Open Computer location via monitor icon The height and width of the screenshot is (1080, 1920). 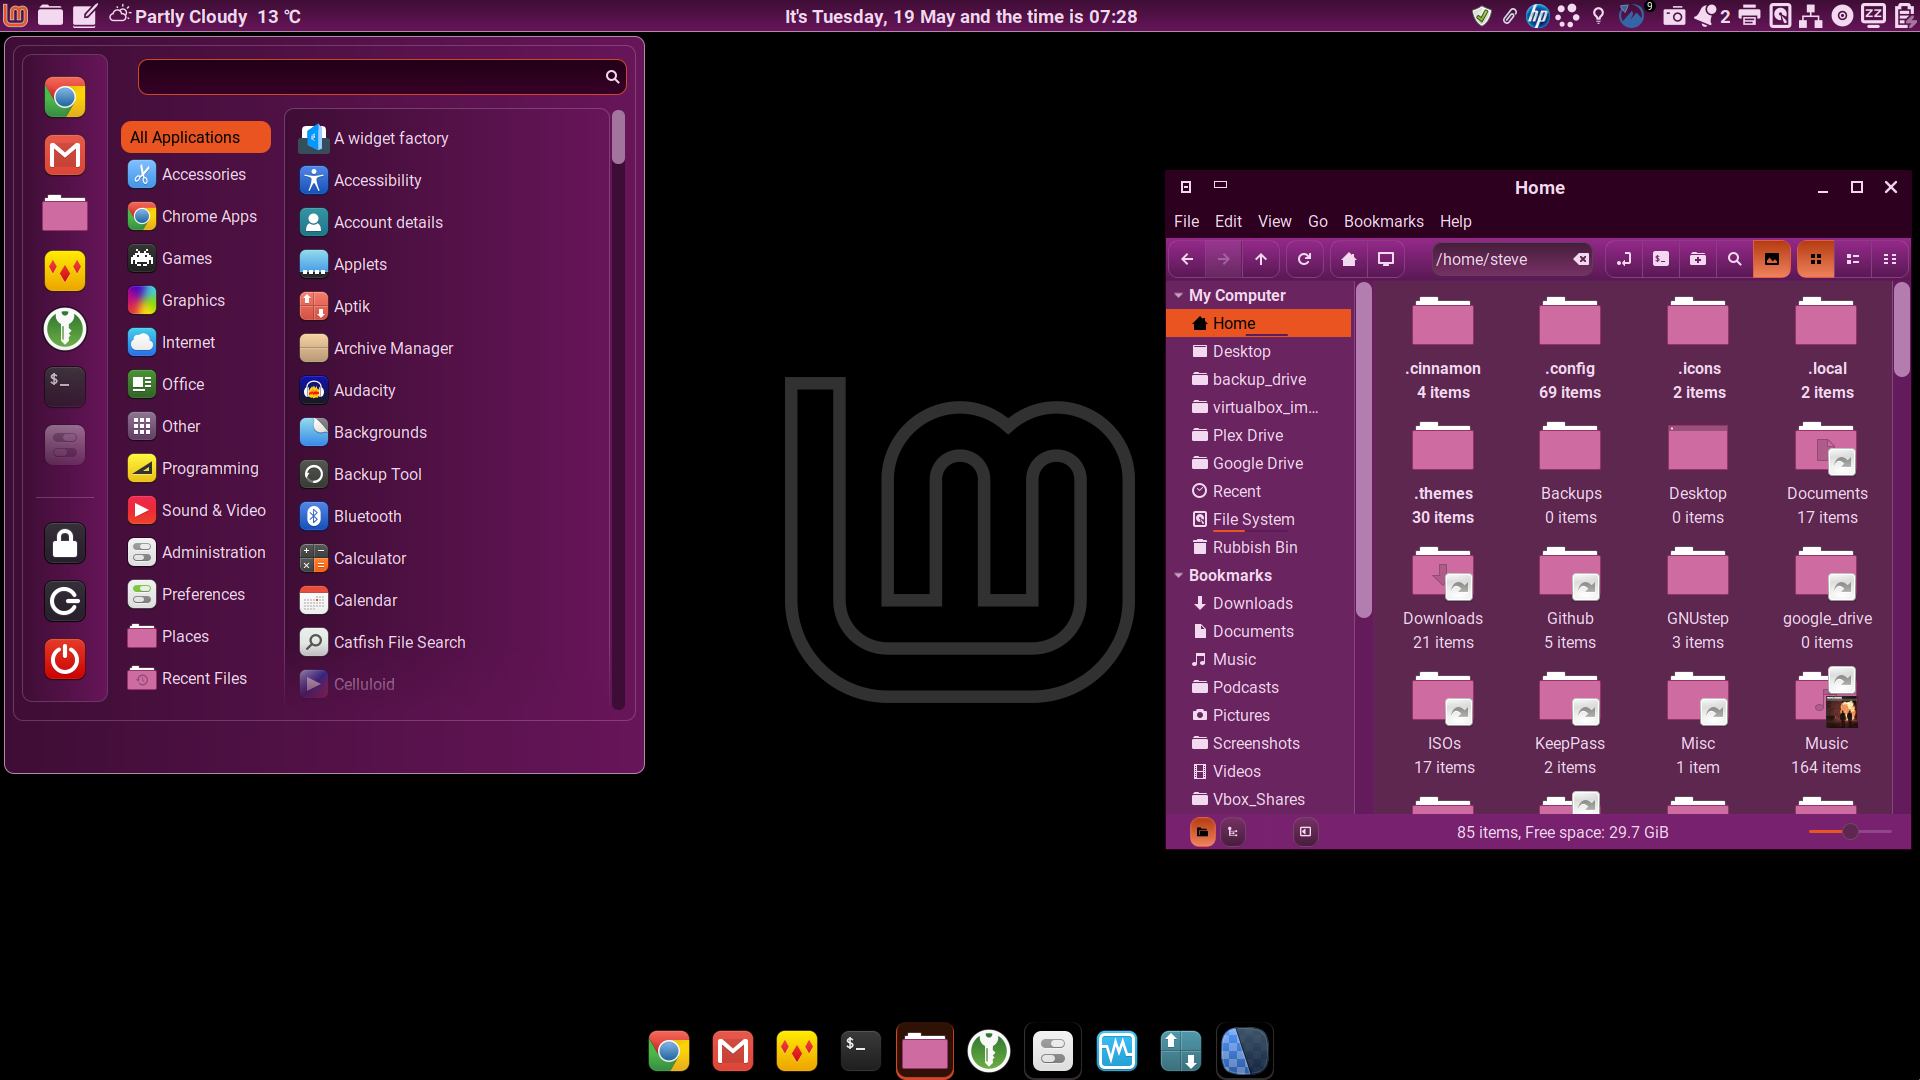(x=1386, y=259)
